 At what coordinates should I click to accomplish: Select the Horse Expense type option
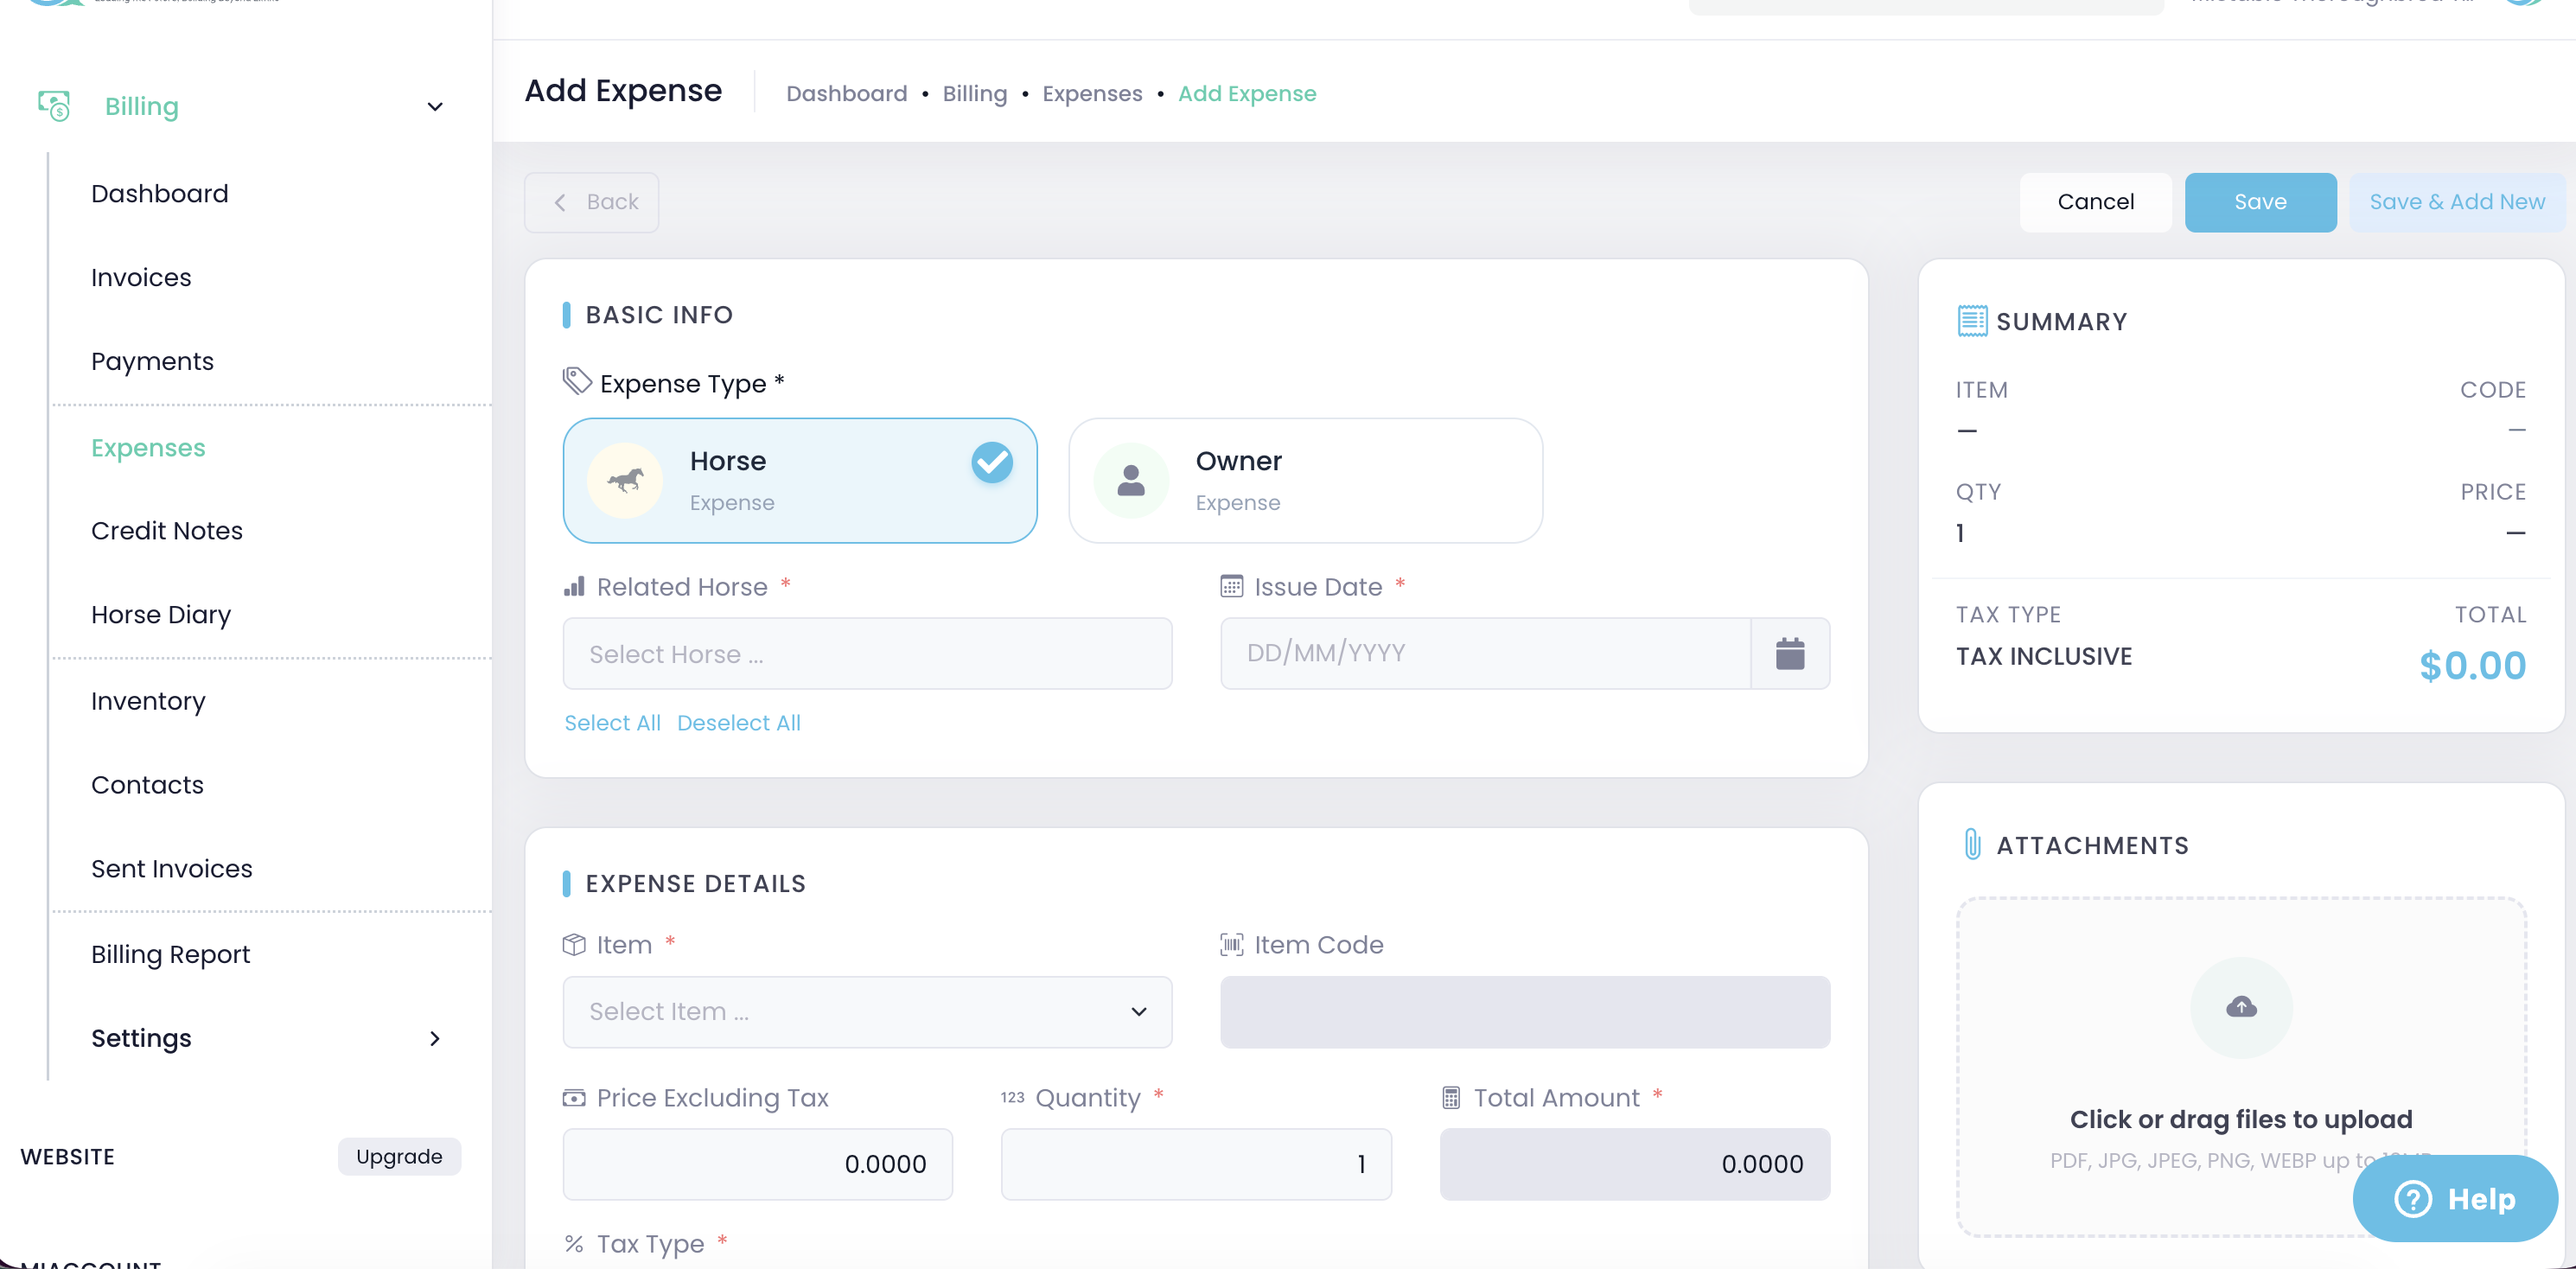[x=799, y=481]
